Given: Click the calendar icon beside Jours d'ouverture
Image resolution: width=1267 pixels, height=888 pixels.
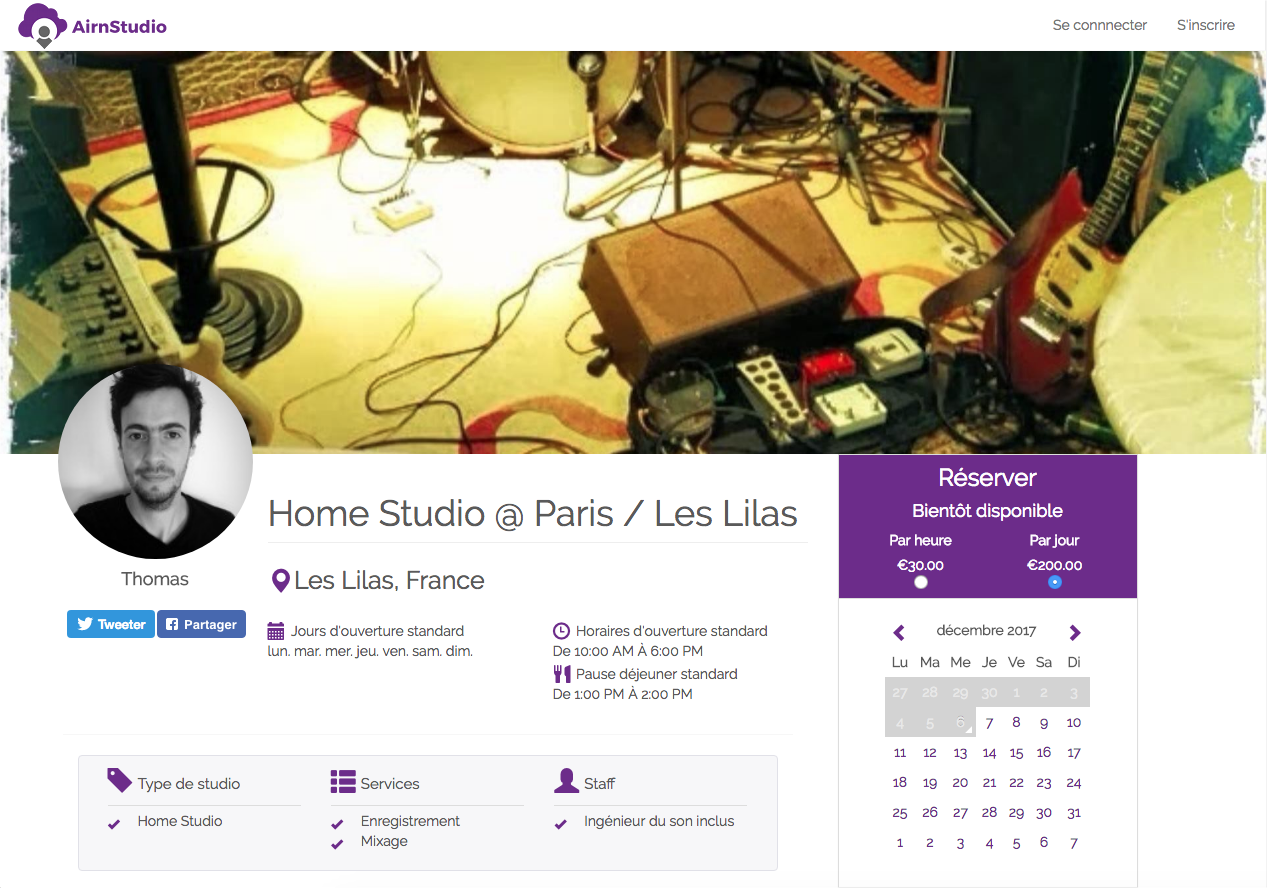Looking at the screenshot, I should point(276,631).
